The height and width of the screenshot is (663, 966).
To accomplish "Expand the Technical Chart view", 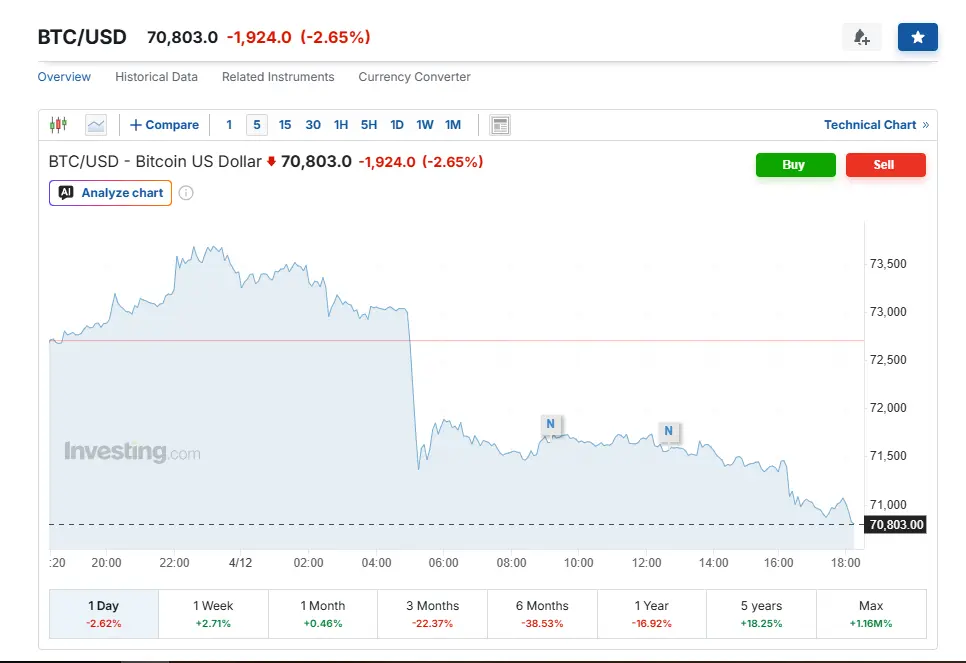I will (x=875, y=125).
